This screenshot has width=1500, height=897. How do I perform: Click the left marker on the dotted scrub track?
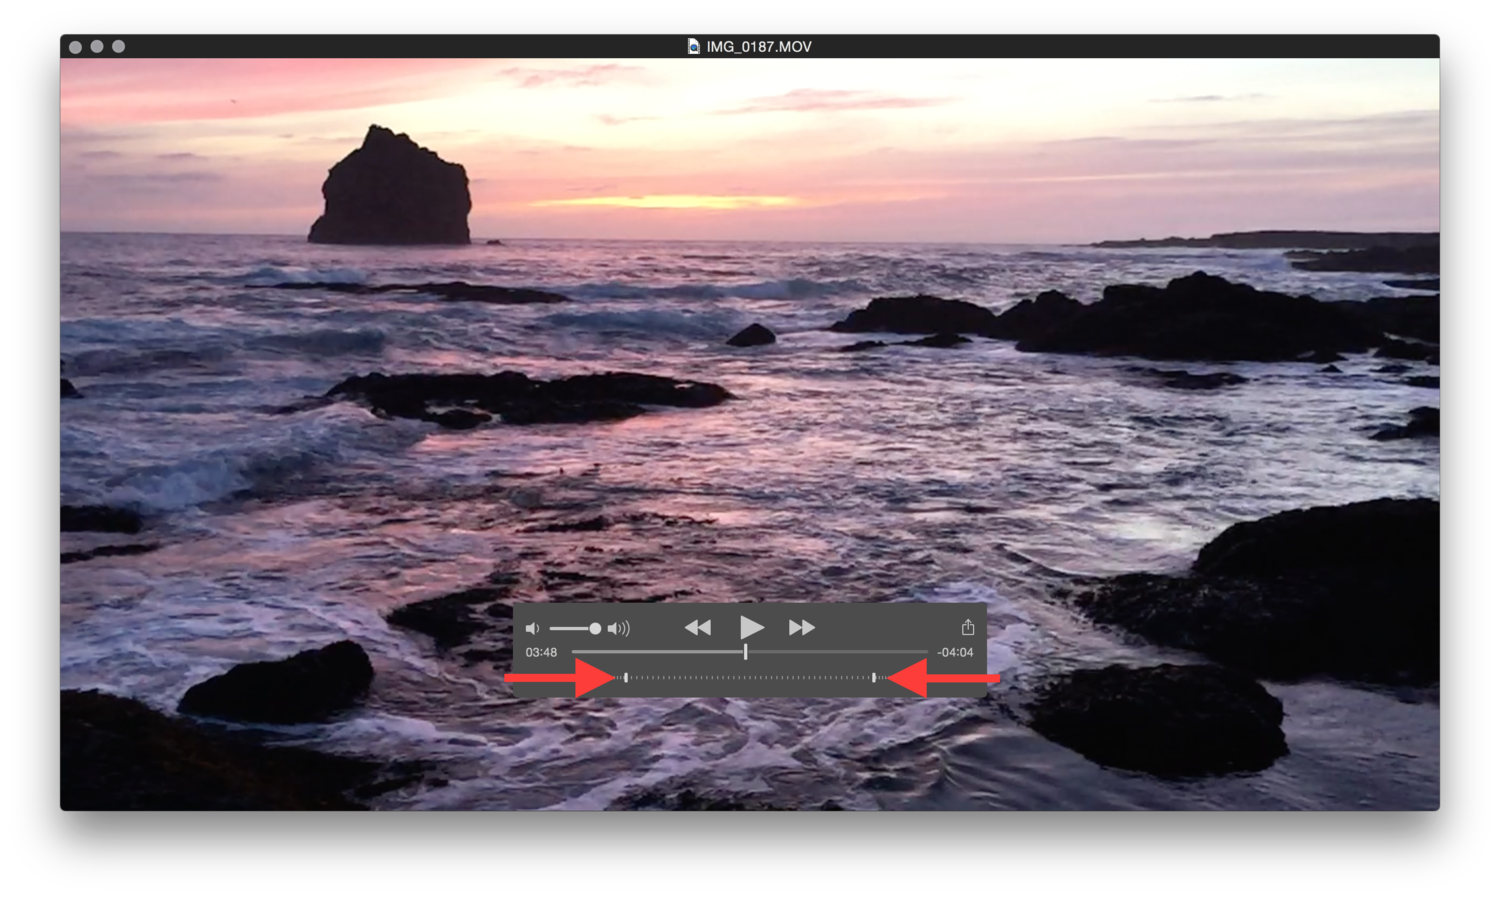626,678
